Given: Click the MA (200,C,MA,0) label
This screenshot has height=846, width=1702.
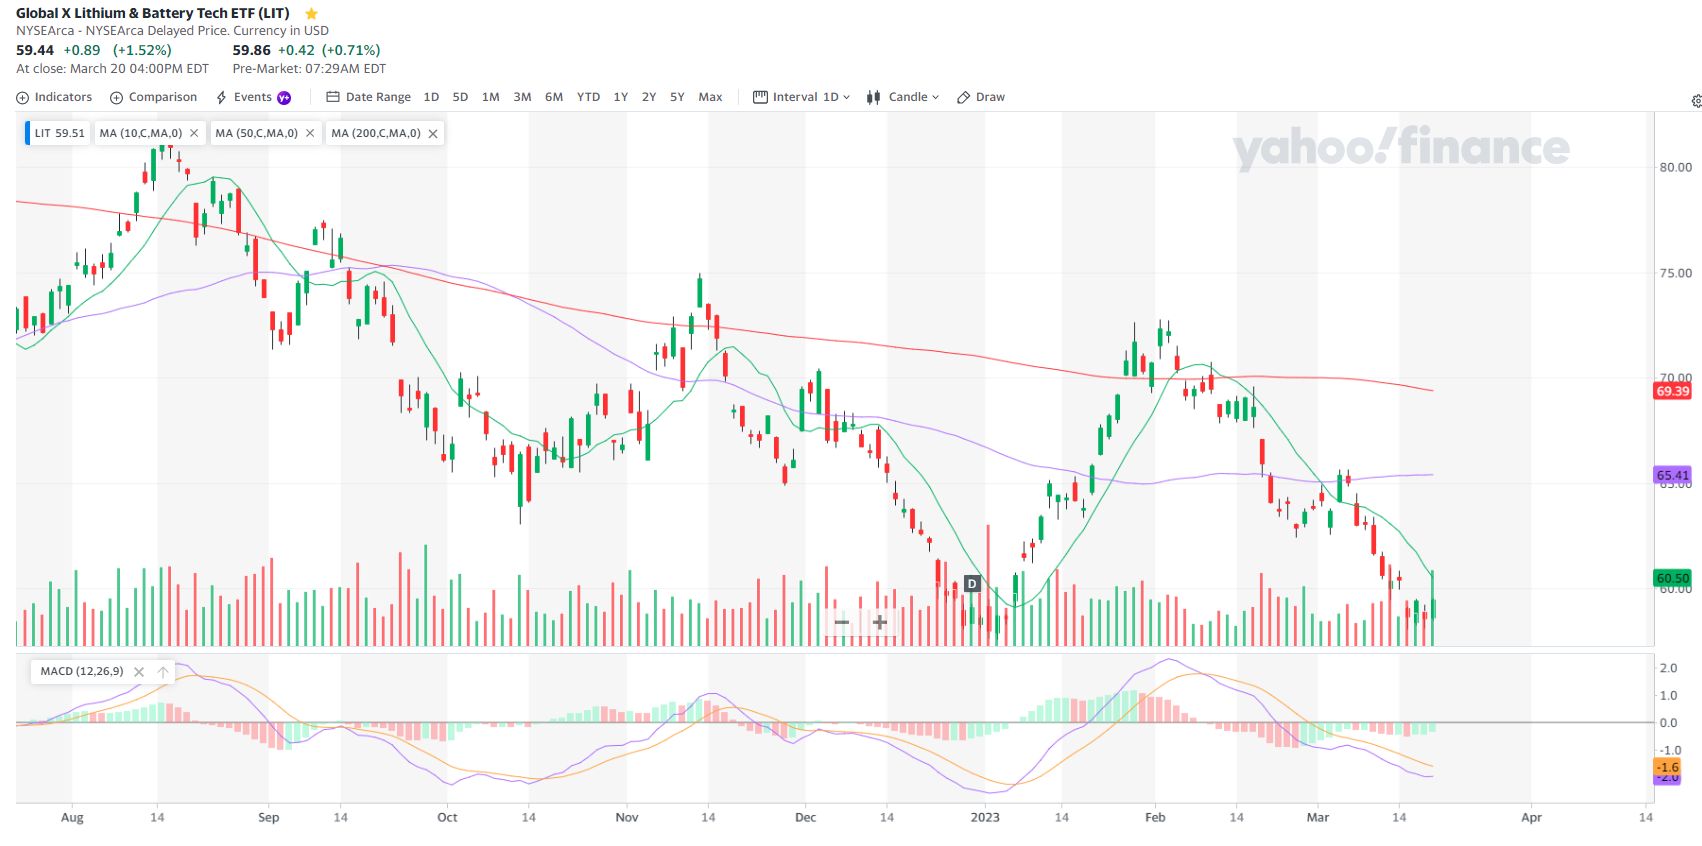Looking at the screenshot, I should coord(376,133).
